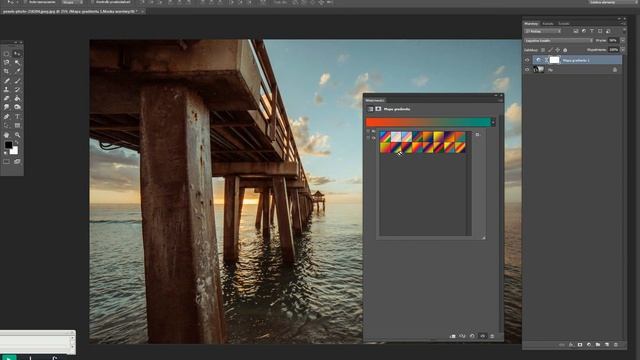
Task: Change screen mode from toolbox
Action: pos(17,162)
